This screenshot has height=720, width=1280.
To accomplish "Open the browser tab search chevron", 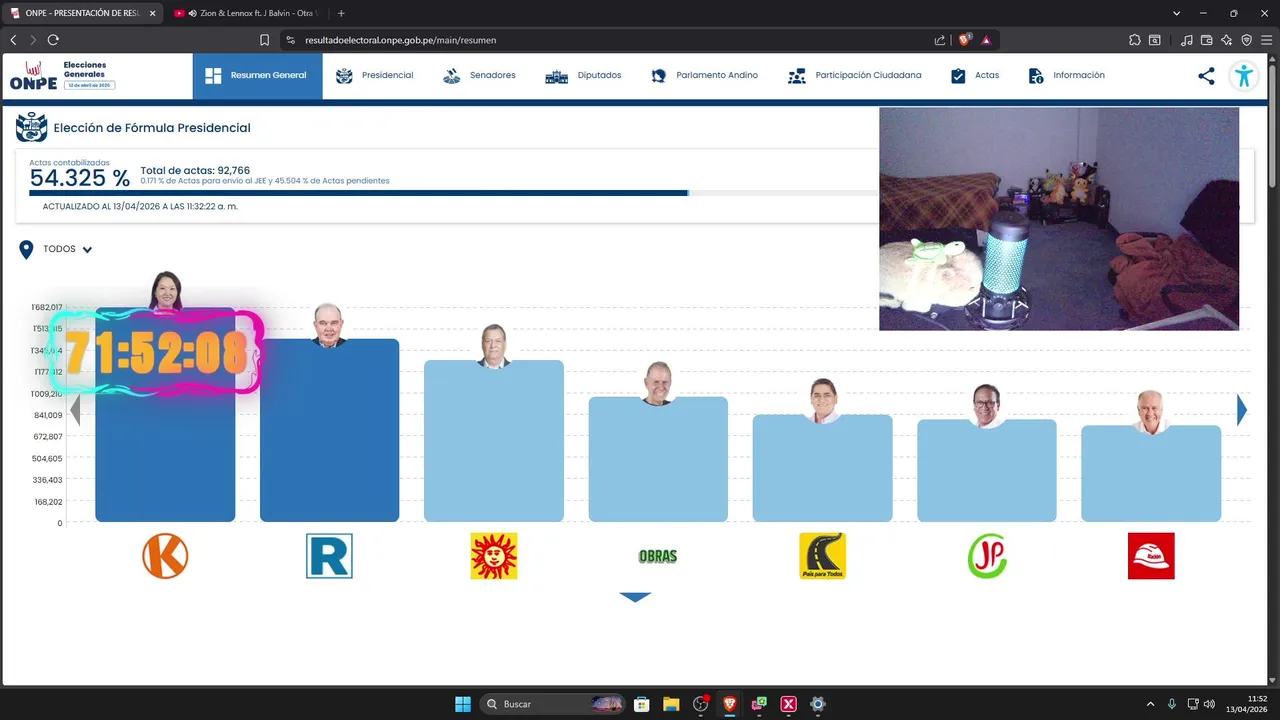I will (x=1178, y=13).
